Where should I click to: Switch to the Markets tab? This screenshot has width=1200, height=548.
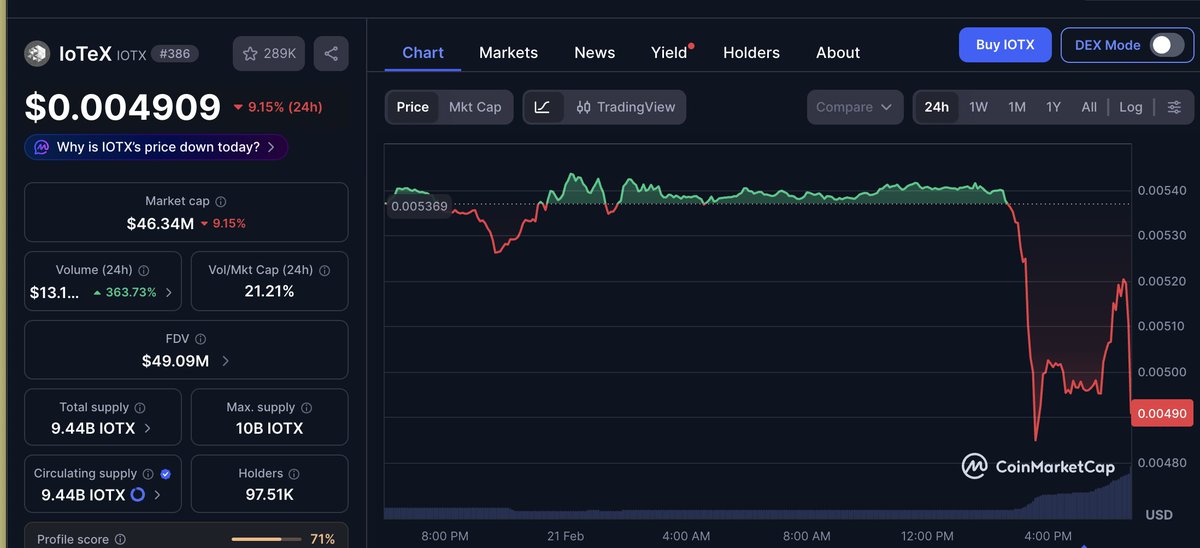(508, 53)
